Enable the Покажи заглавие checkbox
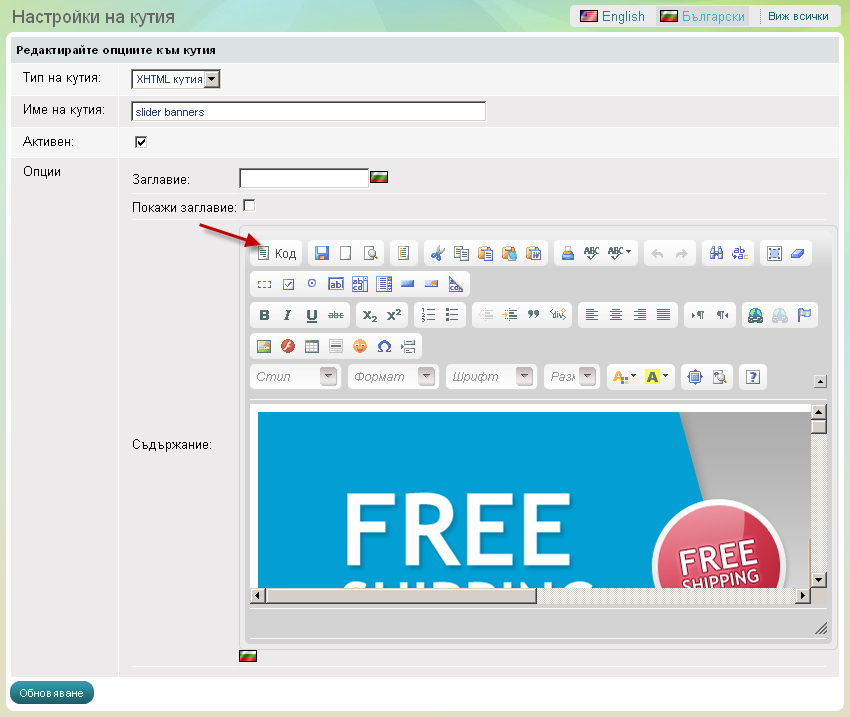This screenshot has width=850, height=717. [x=249, y=206]
